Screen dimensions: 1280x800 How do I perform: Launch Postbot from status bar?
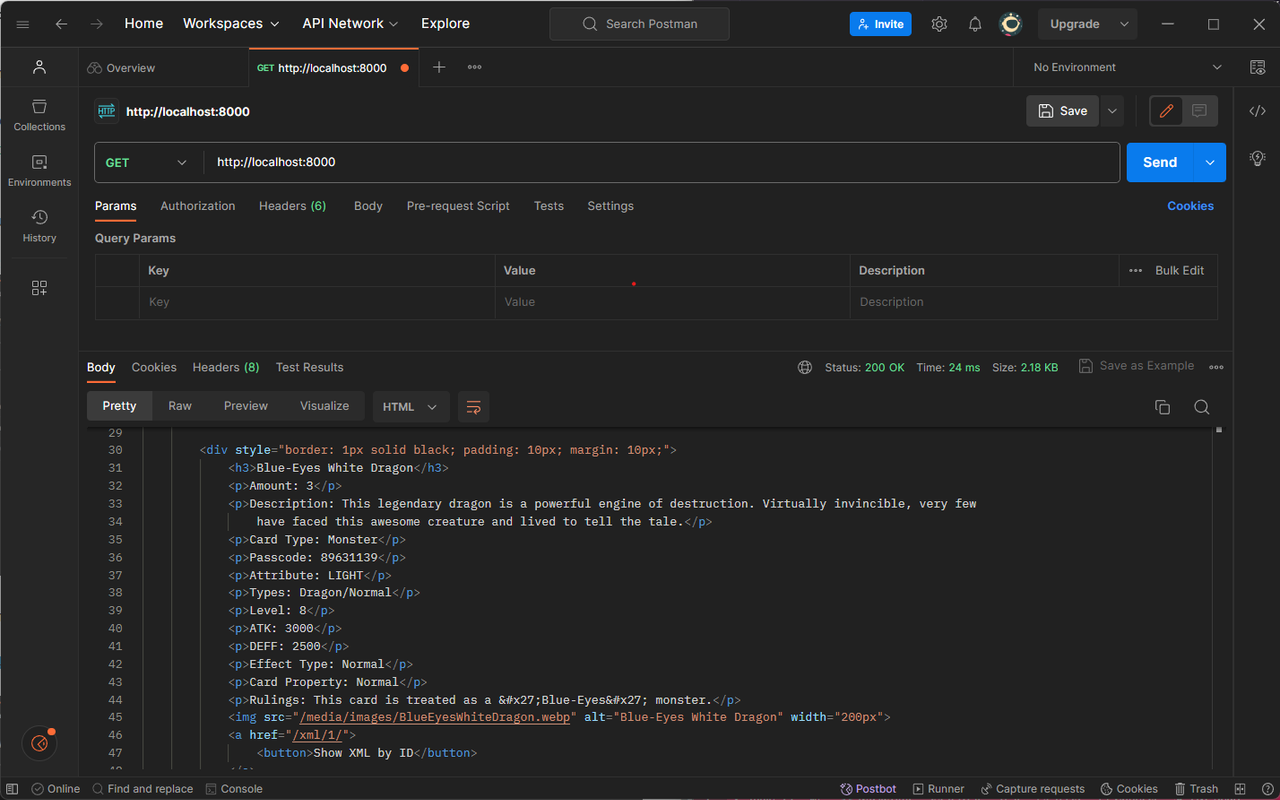coord(868,789)
